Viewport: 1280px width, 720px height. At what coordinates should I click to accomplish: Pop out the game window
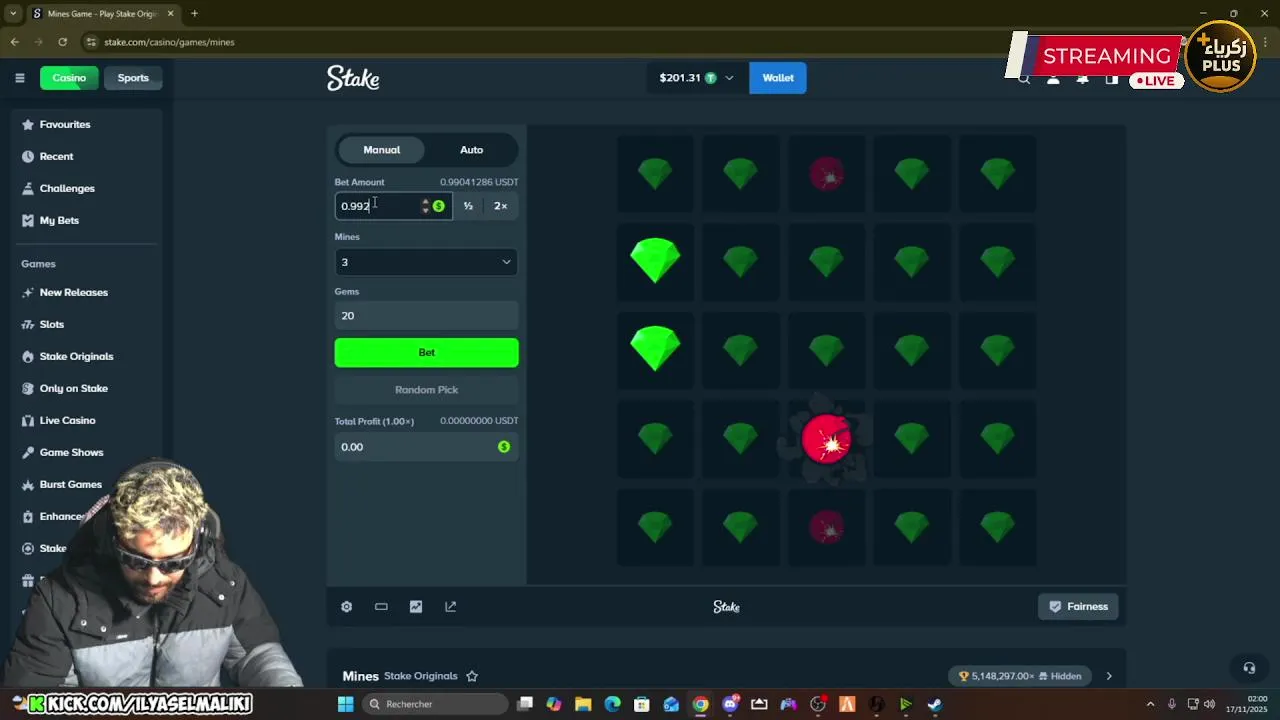pyautogui.click(x=450, y=606)
